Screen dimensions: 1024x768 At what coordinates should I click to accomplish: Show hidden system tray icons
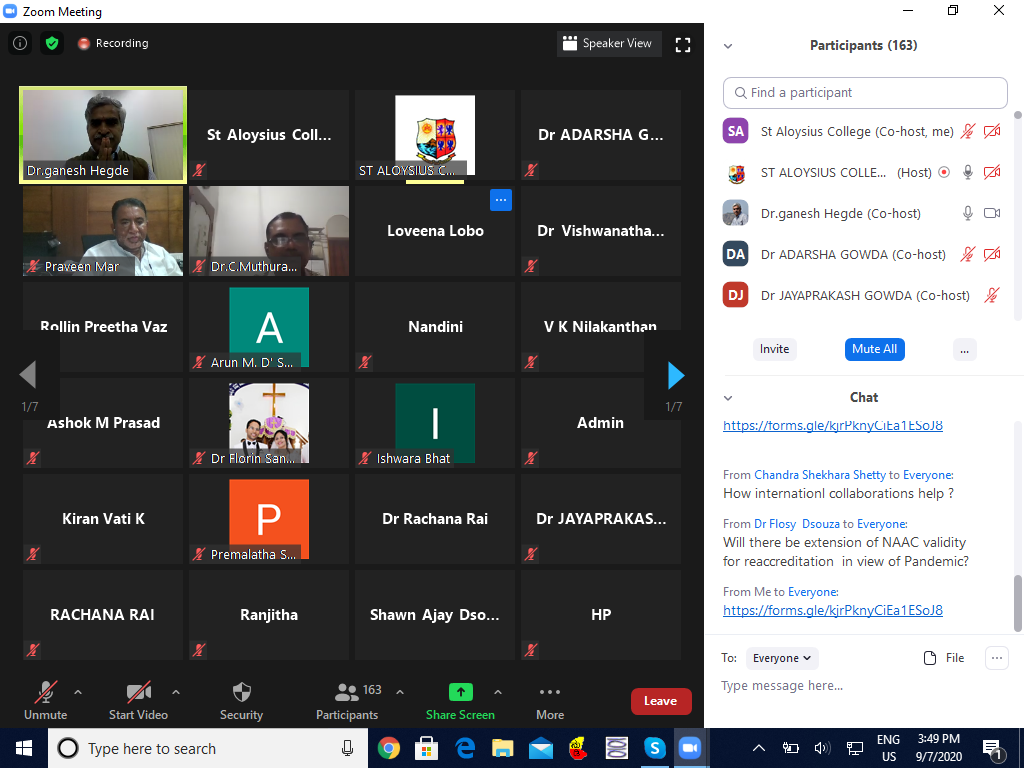759,748
